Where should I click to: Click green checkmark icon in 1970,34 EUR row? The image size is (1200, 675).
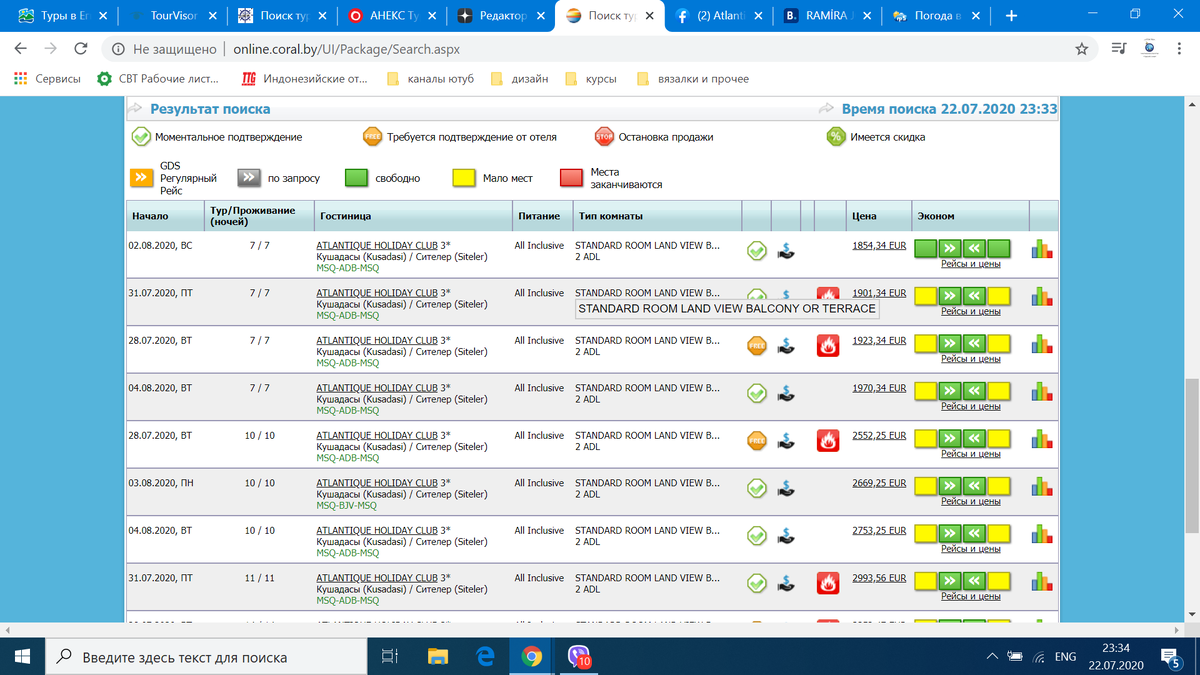click(758, 394)
